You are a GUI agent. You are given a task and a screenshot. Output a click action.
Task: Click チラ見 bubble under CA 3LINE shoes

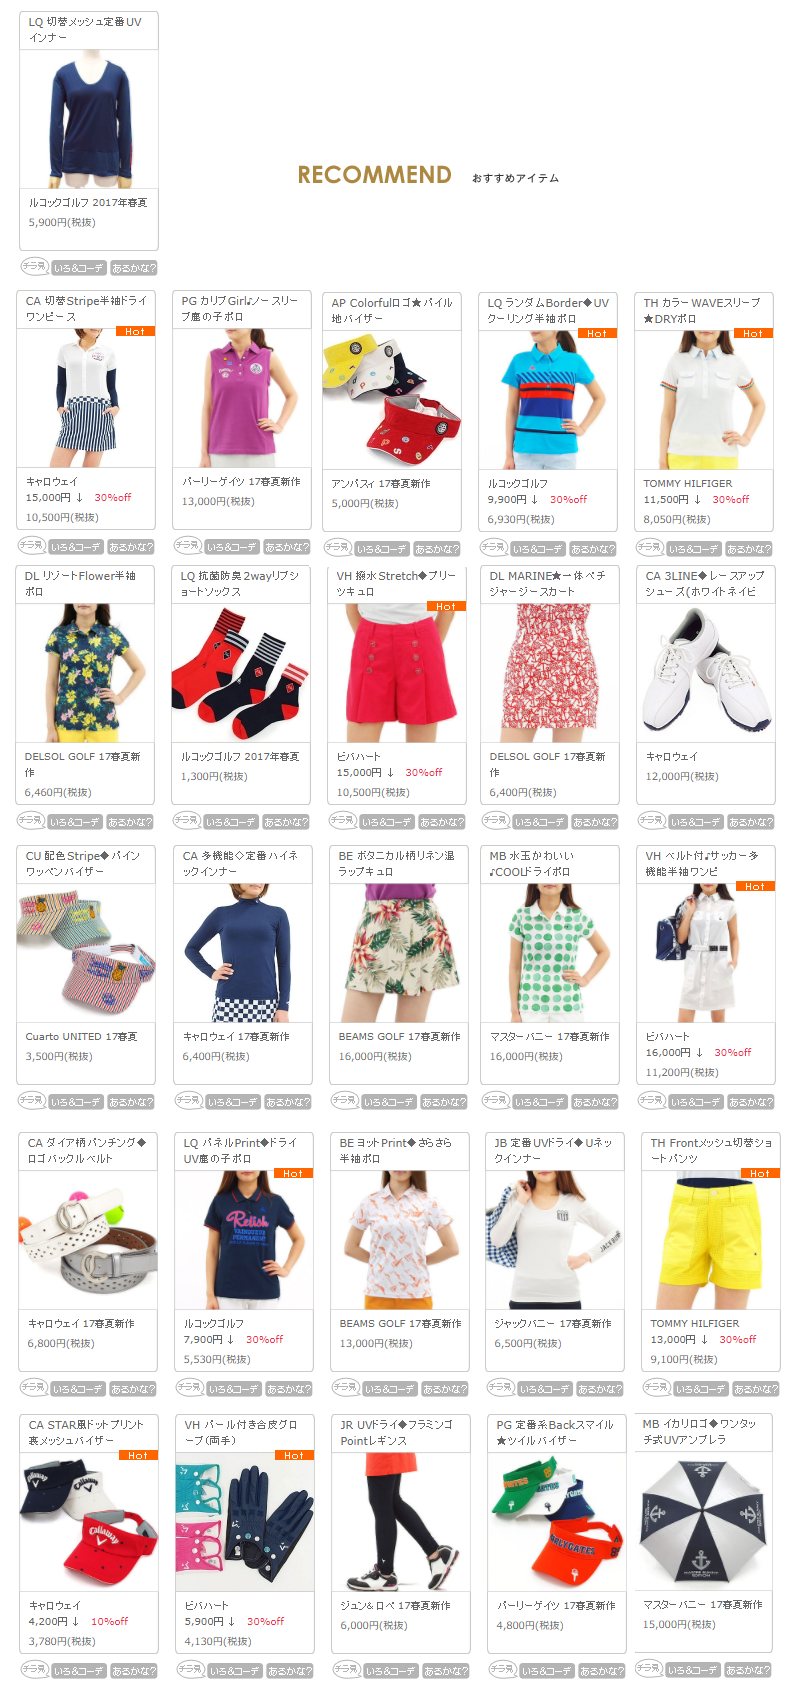pos(651,821)
